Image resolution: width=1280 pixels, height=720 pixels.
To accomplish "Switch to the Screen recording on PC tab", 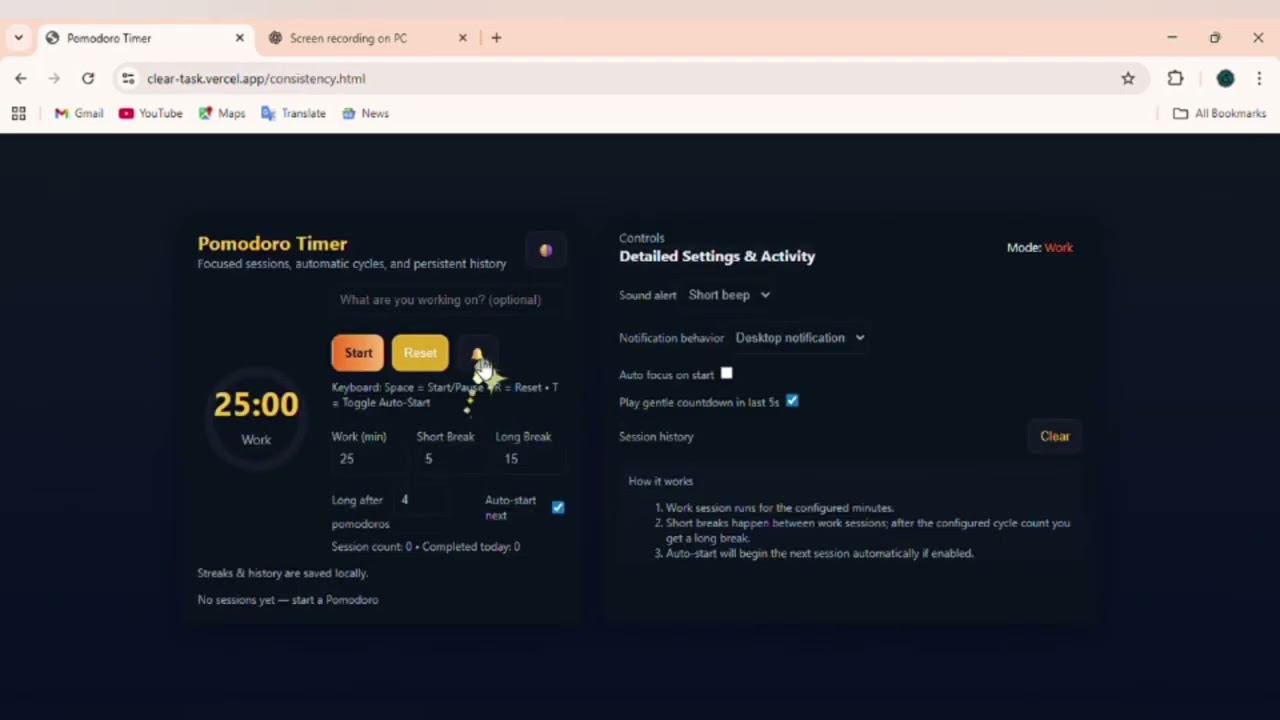I will [368, 38].
